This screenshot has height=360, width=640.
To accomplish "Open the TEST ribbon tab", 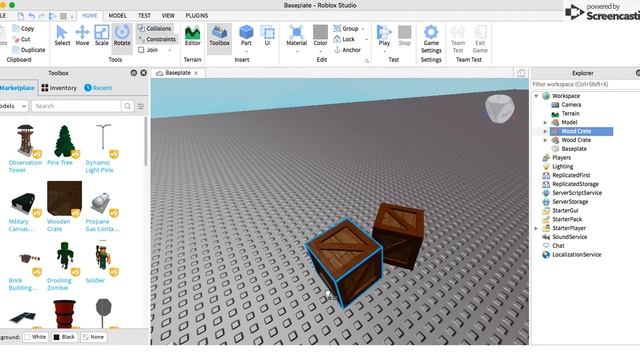I will pos(144,16).
